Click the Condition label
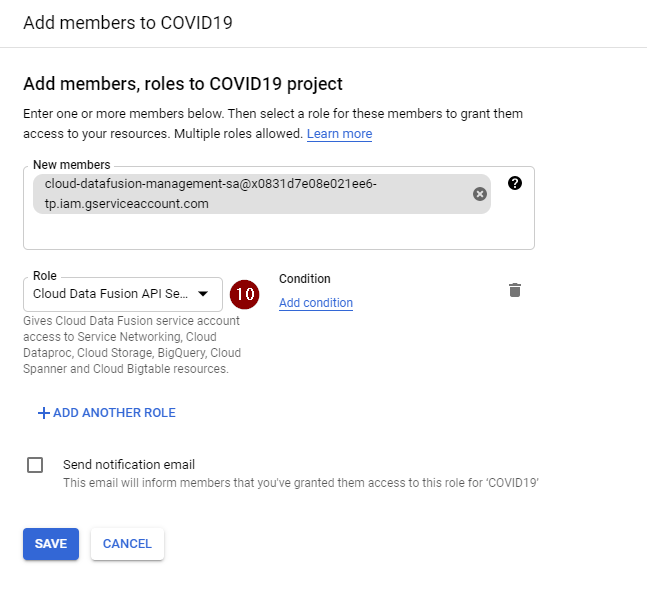This screenshot has height=590, width=647. tap(304, 279)
